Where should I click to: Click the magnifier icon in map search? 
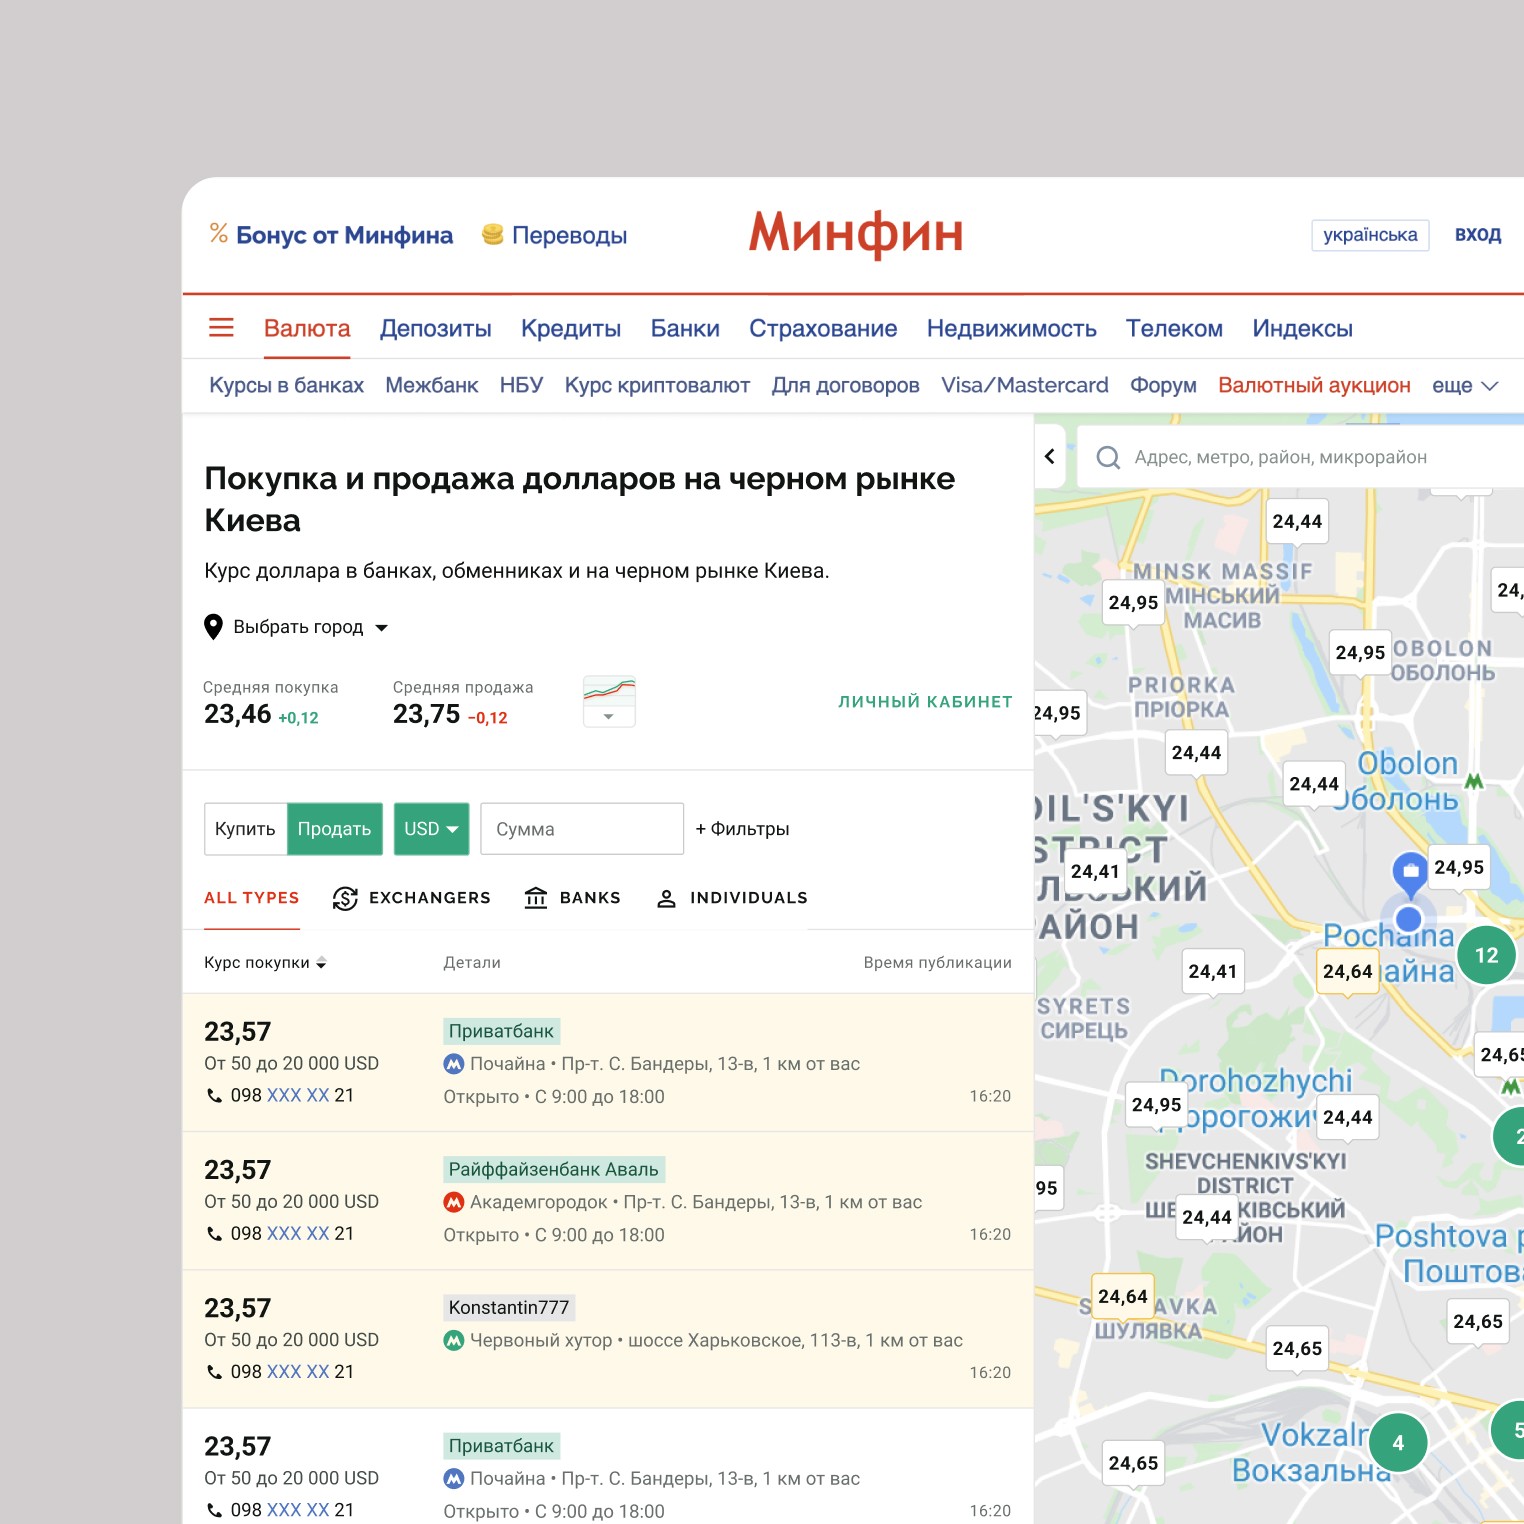tap(1108, 458)
